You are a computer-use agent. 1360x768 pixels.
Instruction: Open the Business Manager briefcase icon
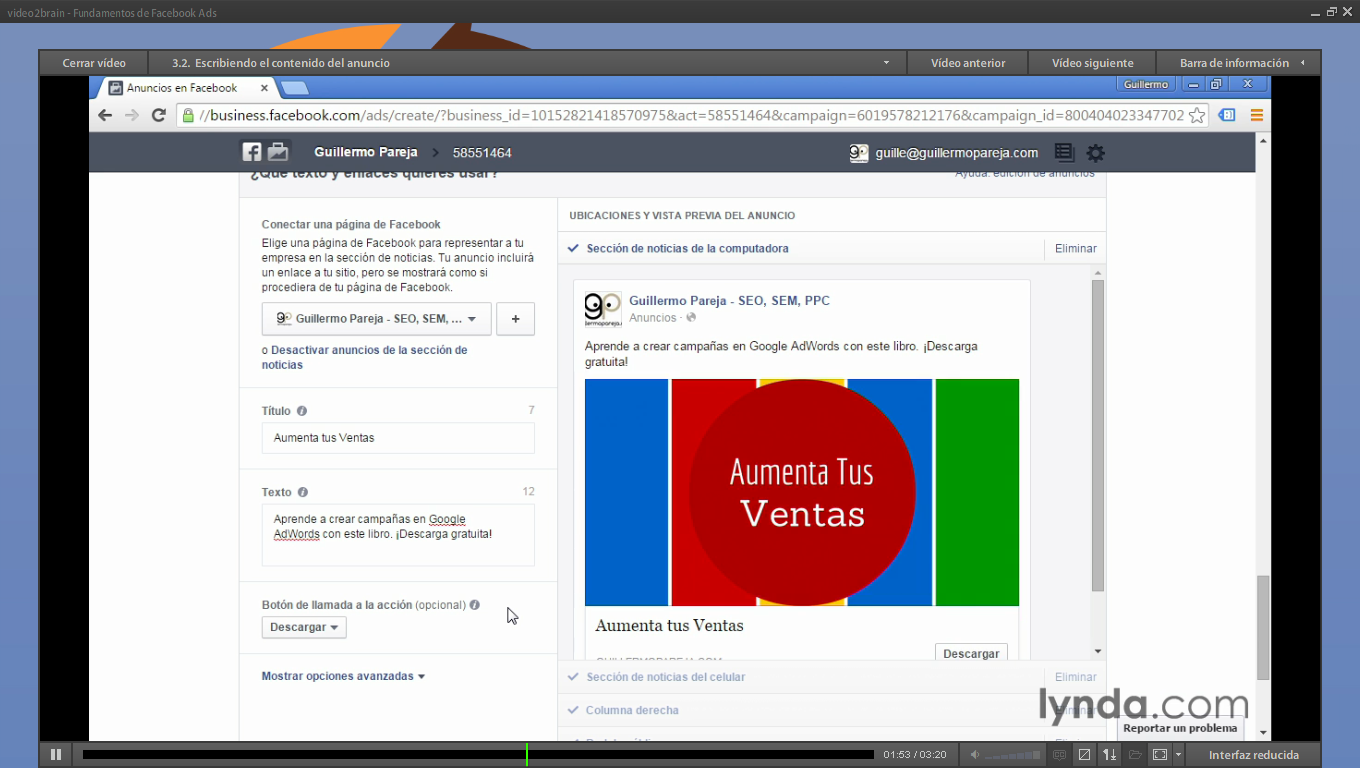[x=278, y=152]
